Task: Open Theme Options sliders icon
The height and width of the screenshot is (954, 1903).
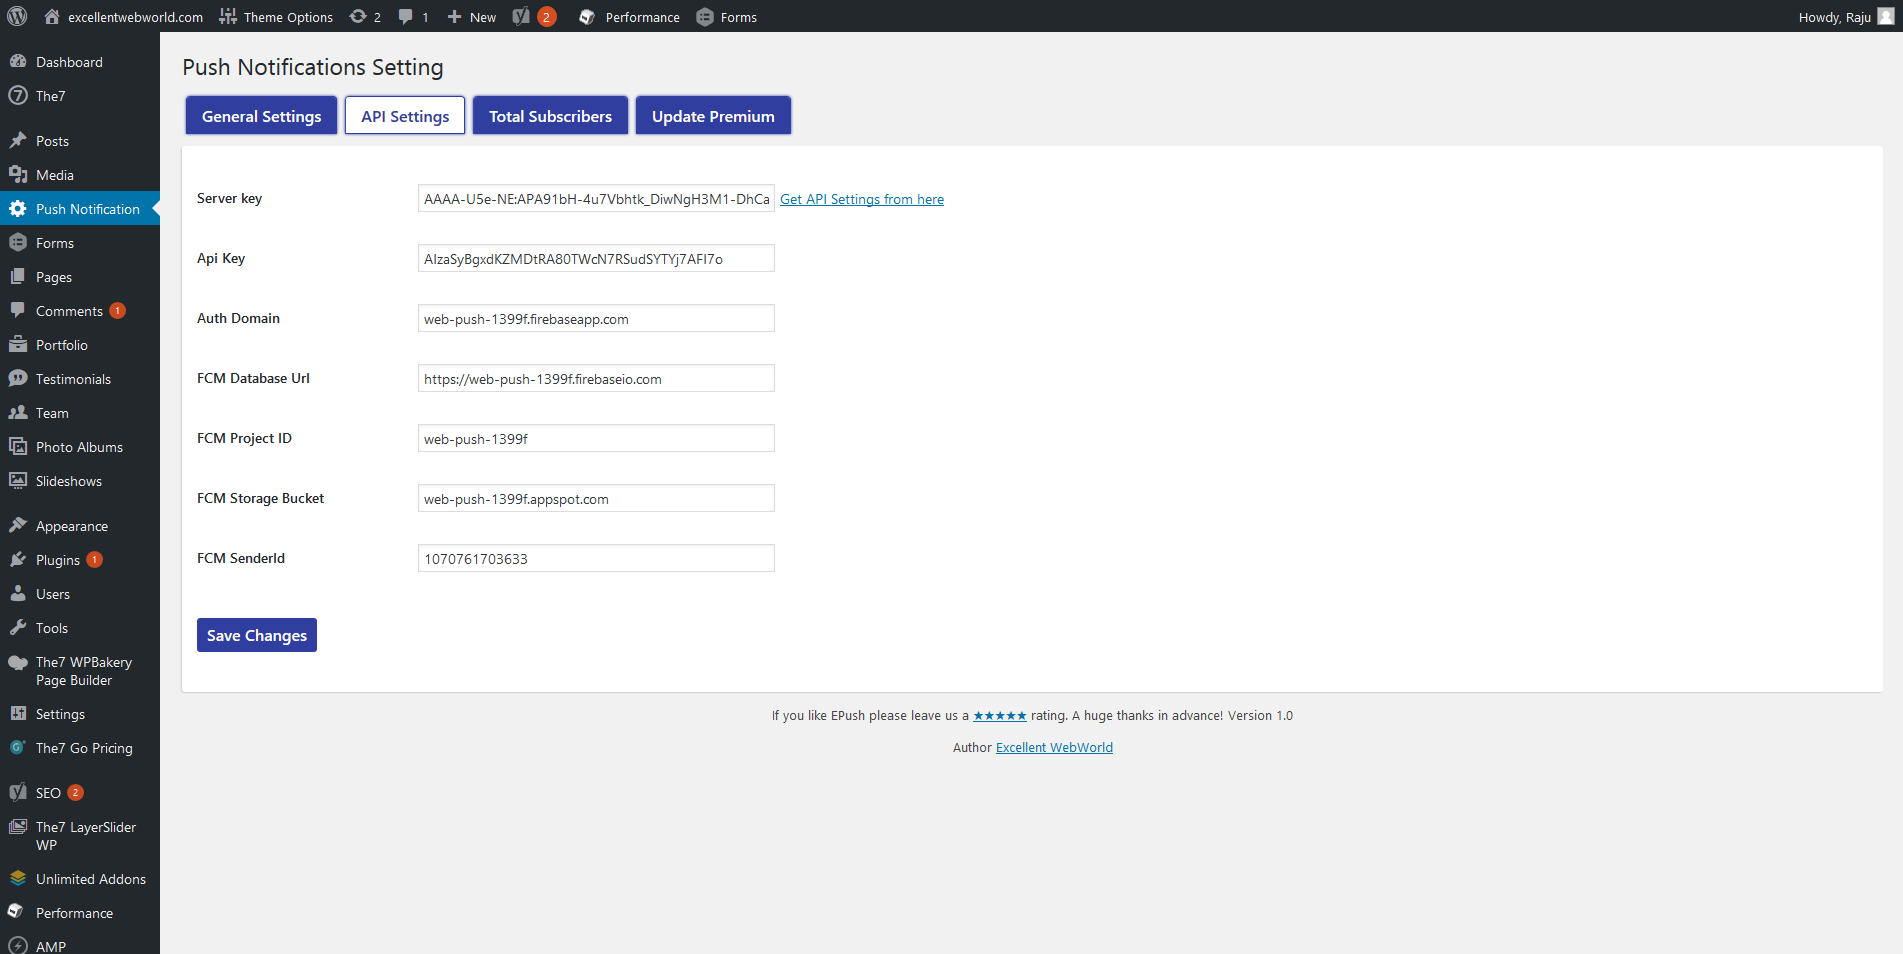Action: (228, 16)
